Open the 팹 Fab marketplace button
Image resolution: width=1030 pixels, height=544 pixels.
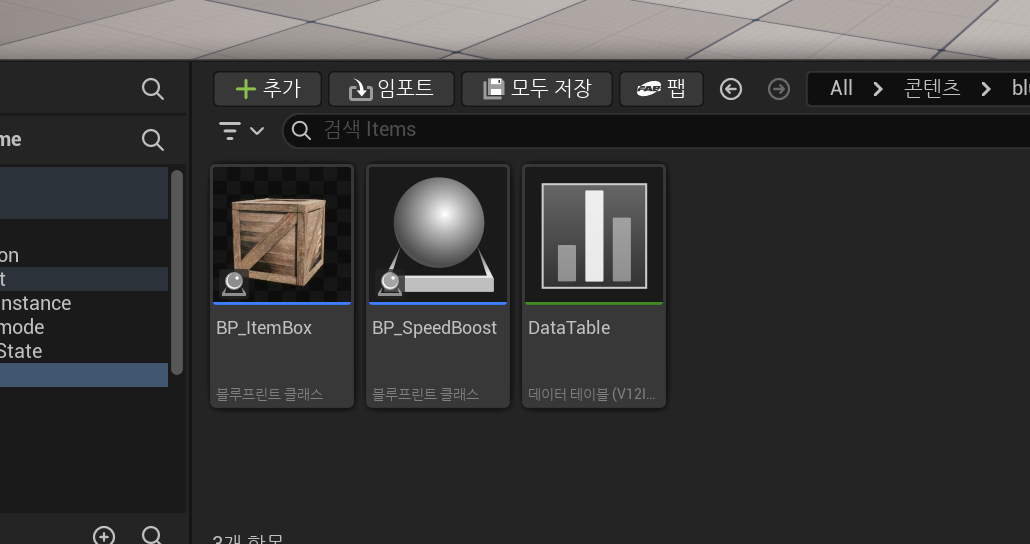point(661,89)
